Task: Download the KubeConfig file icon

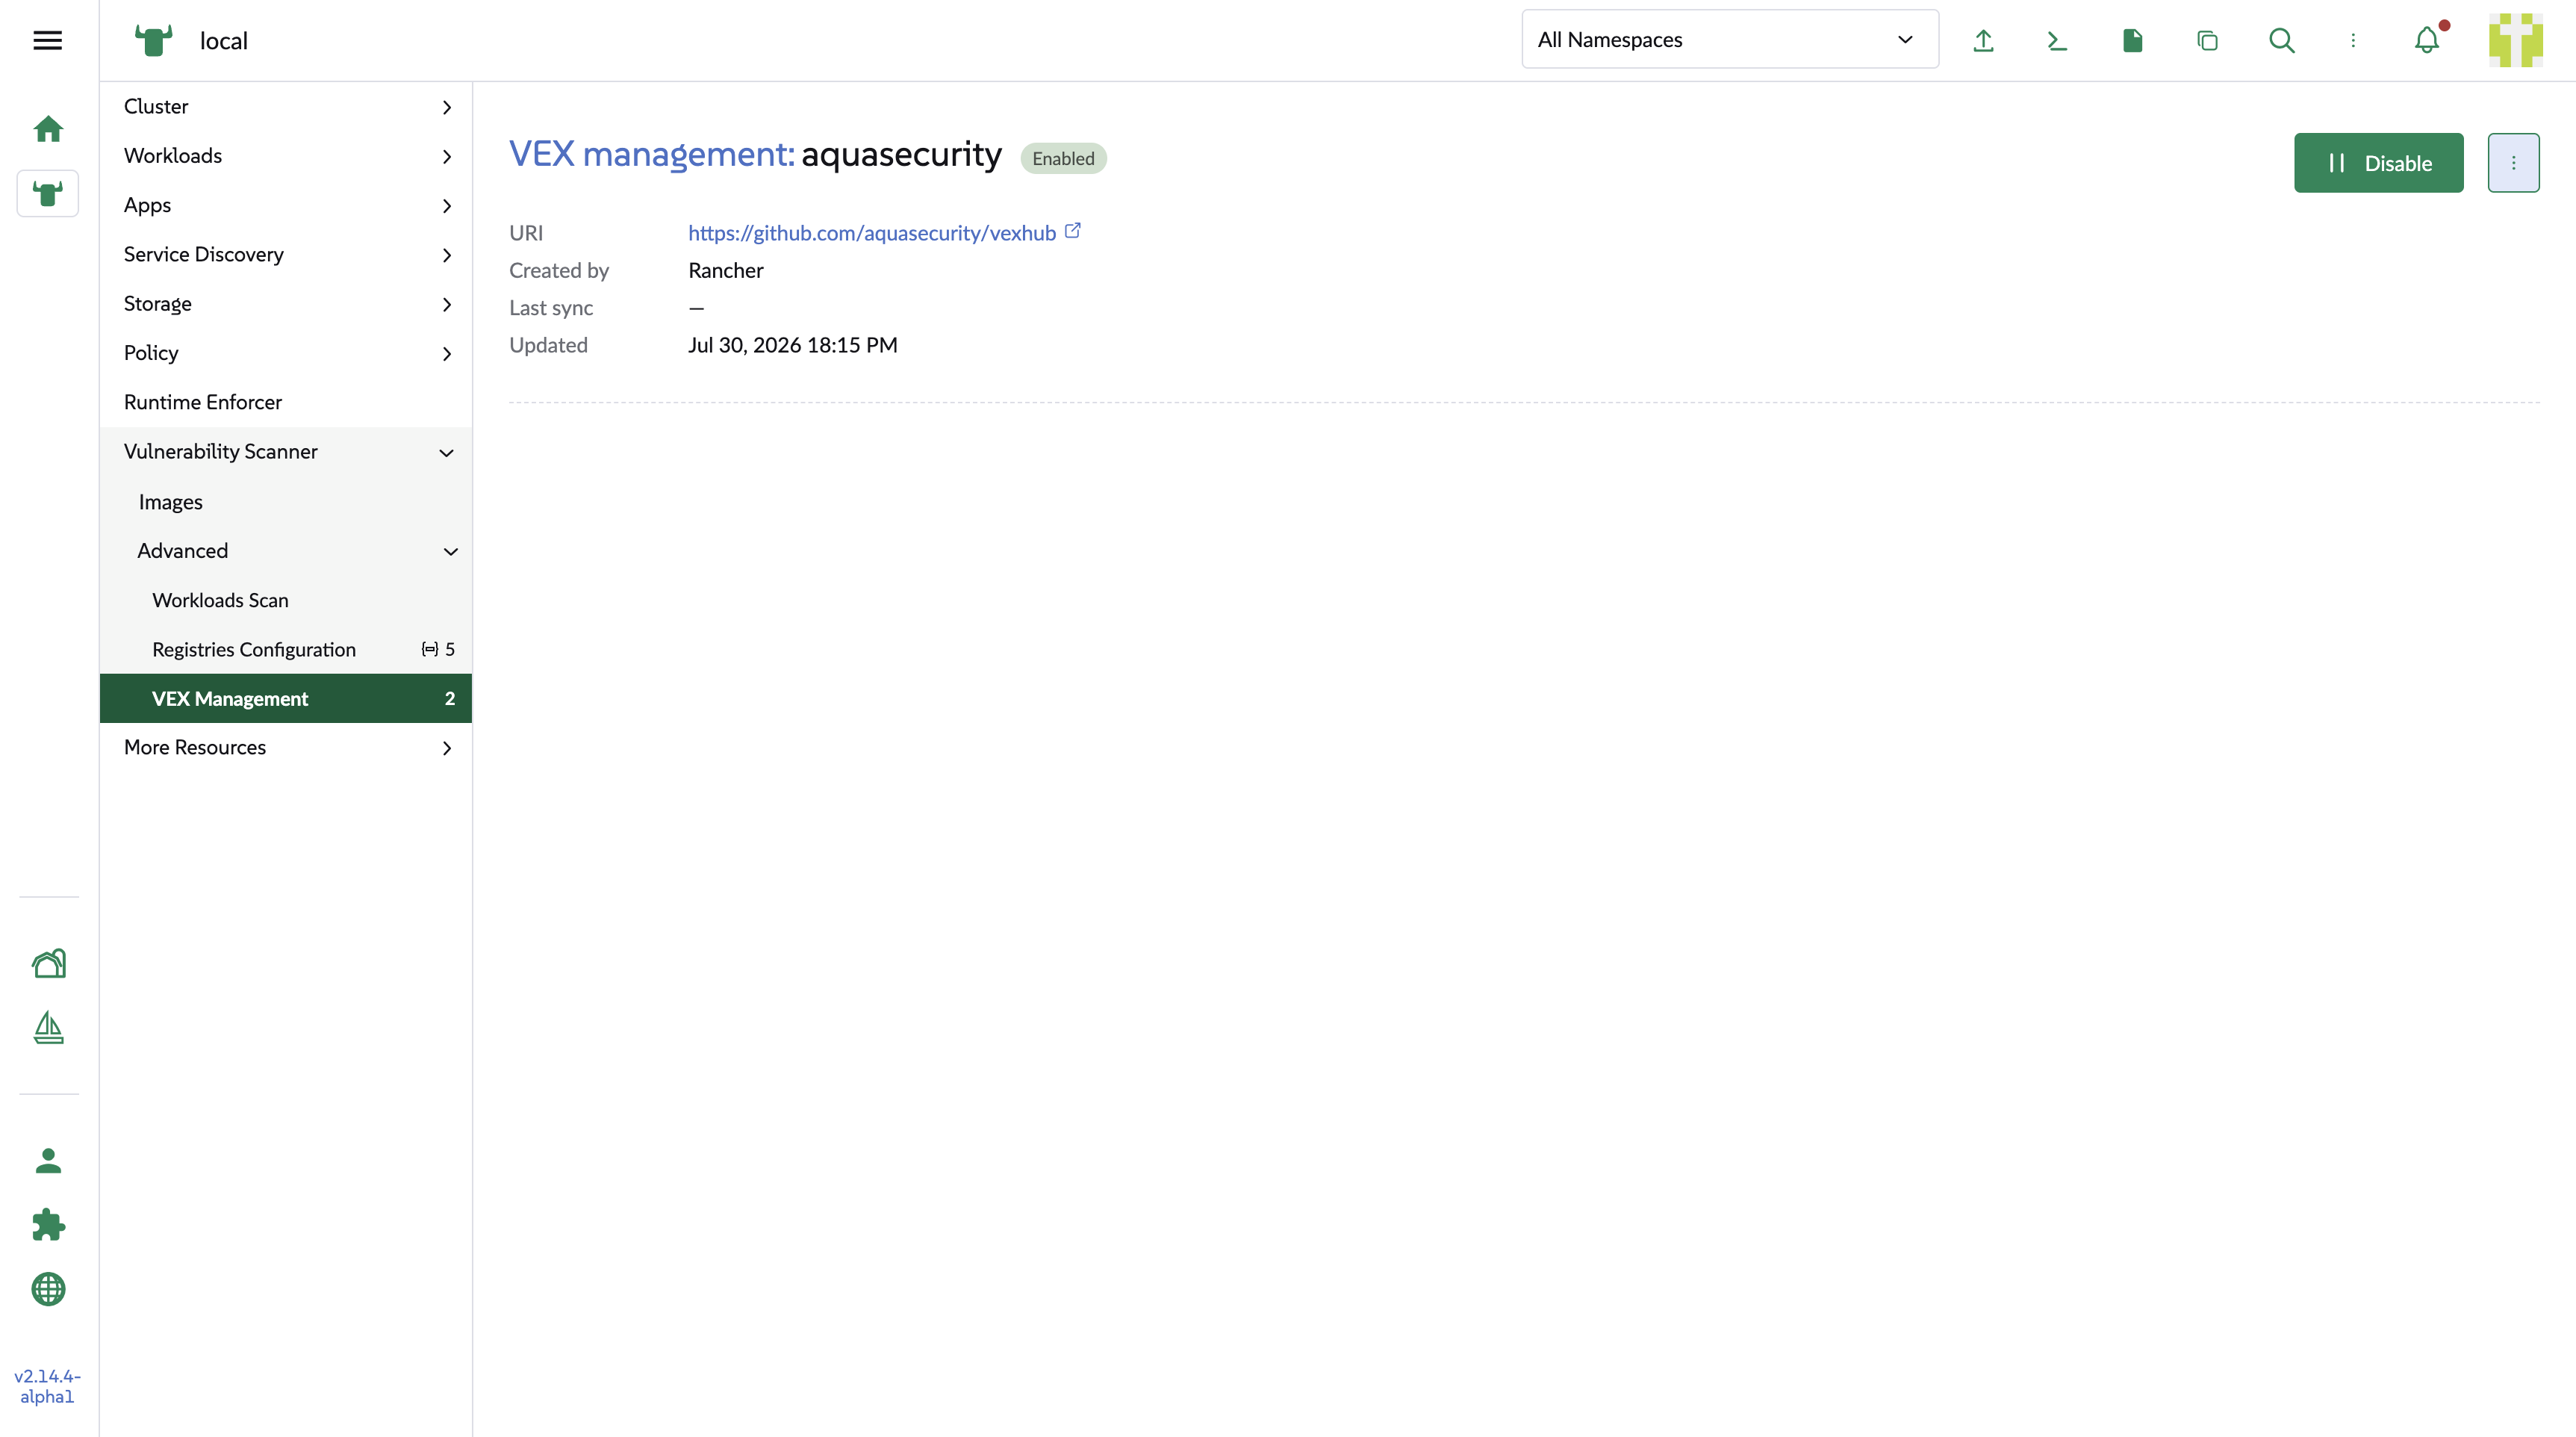Action: [2132, 40]
